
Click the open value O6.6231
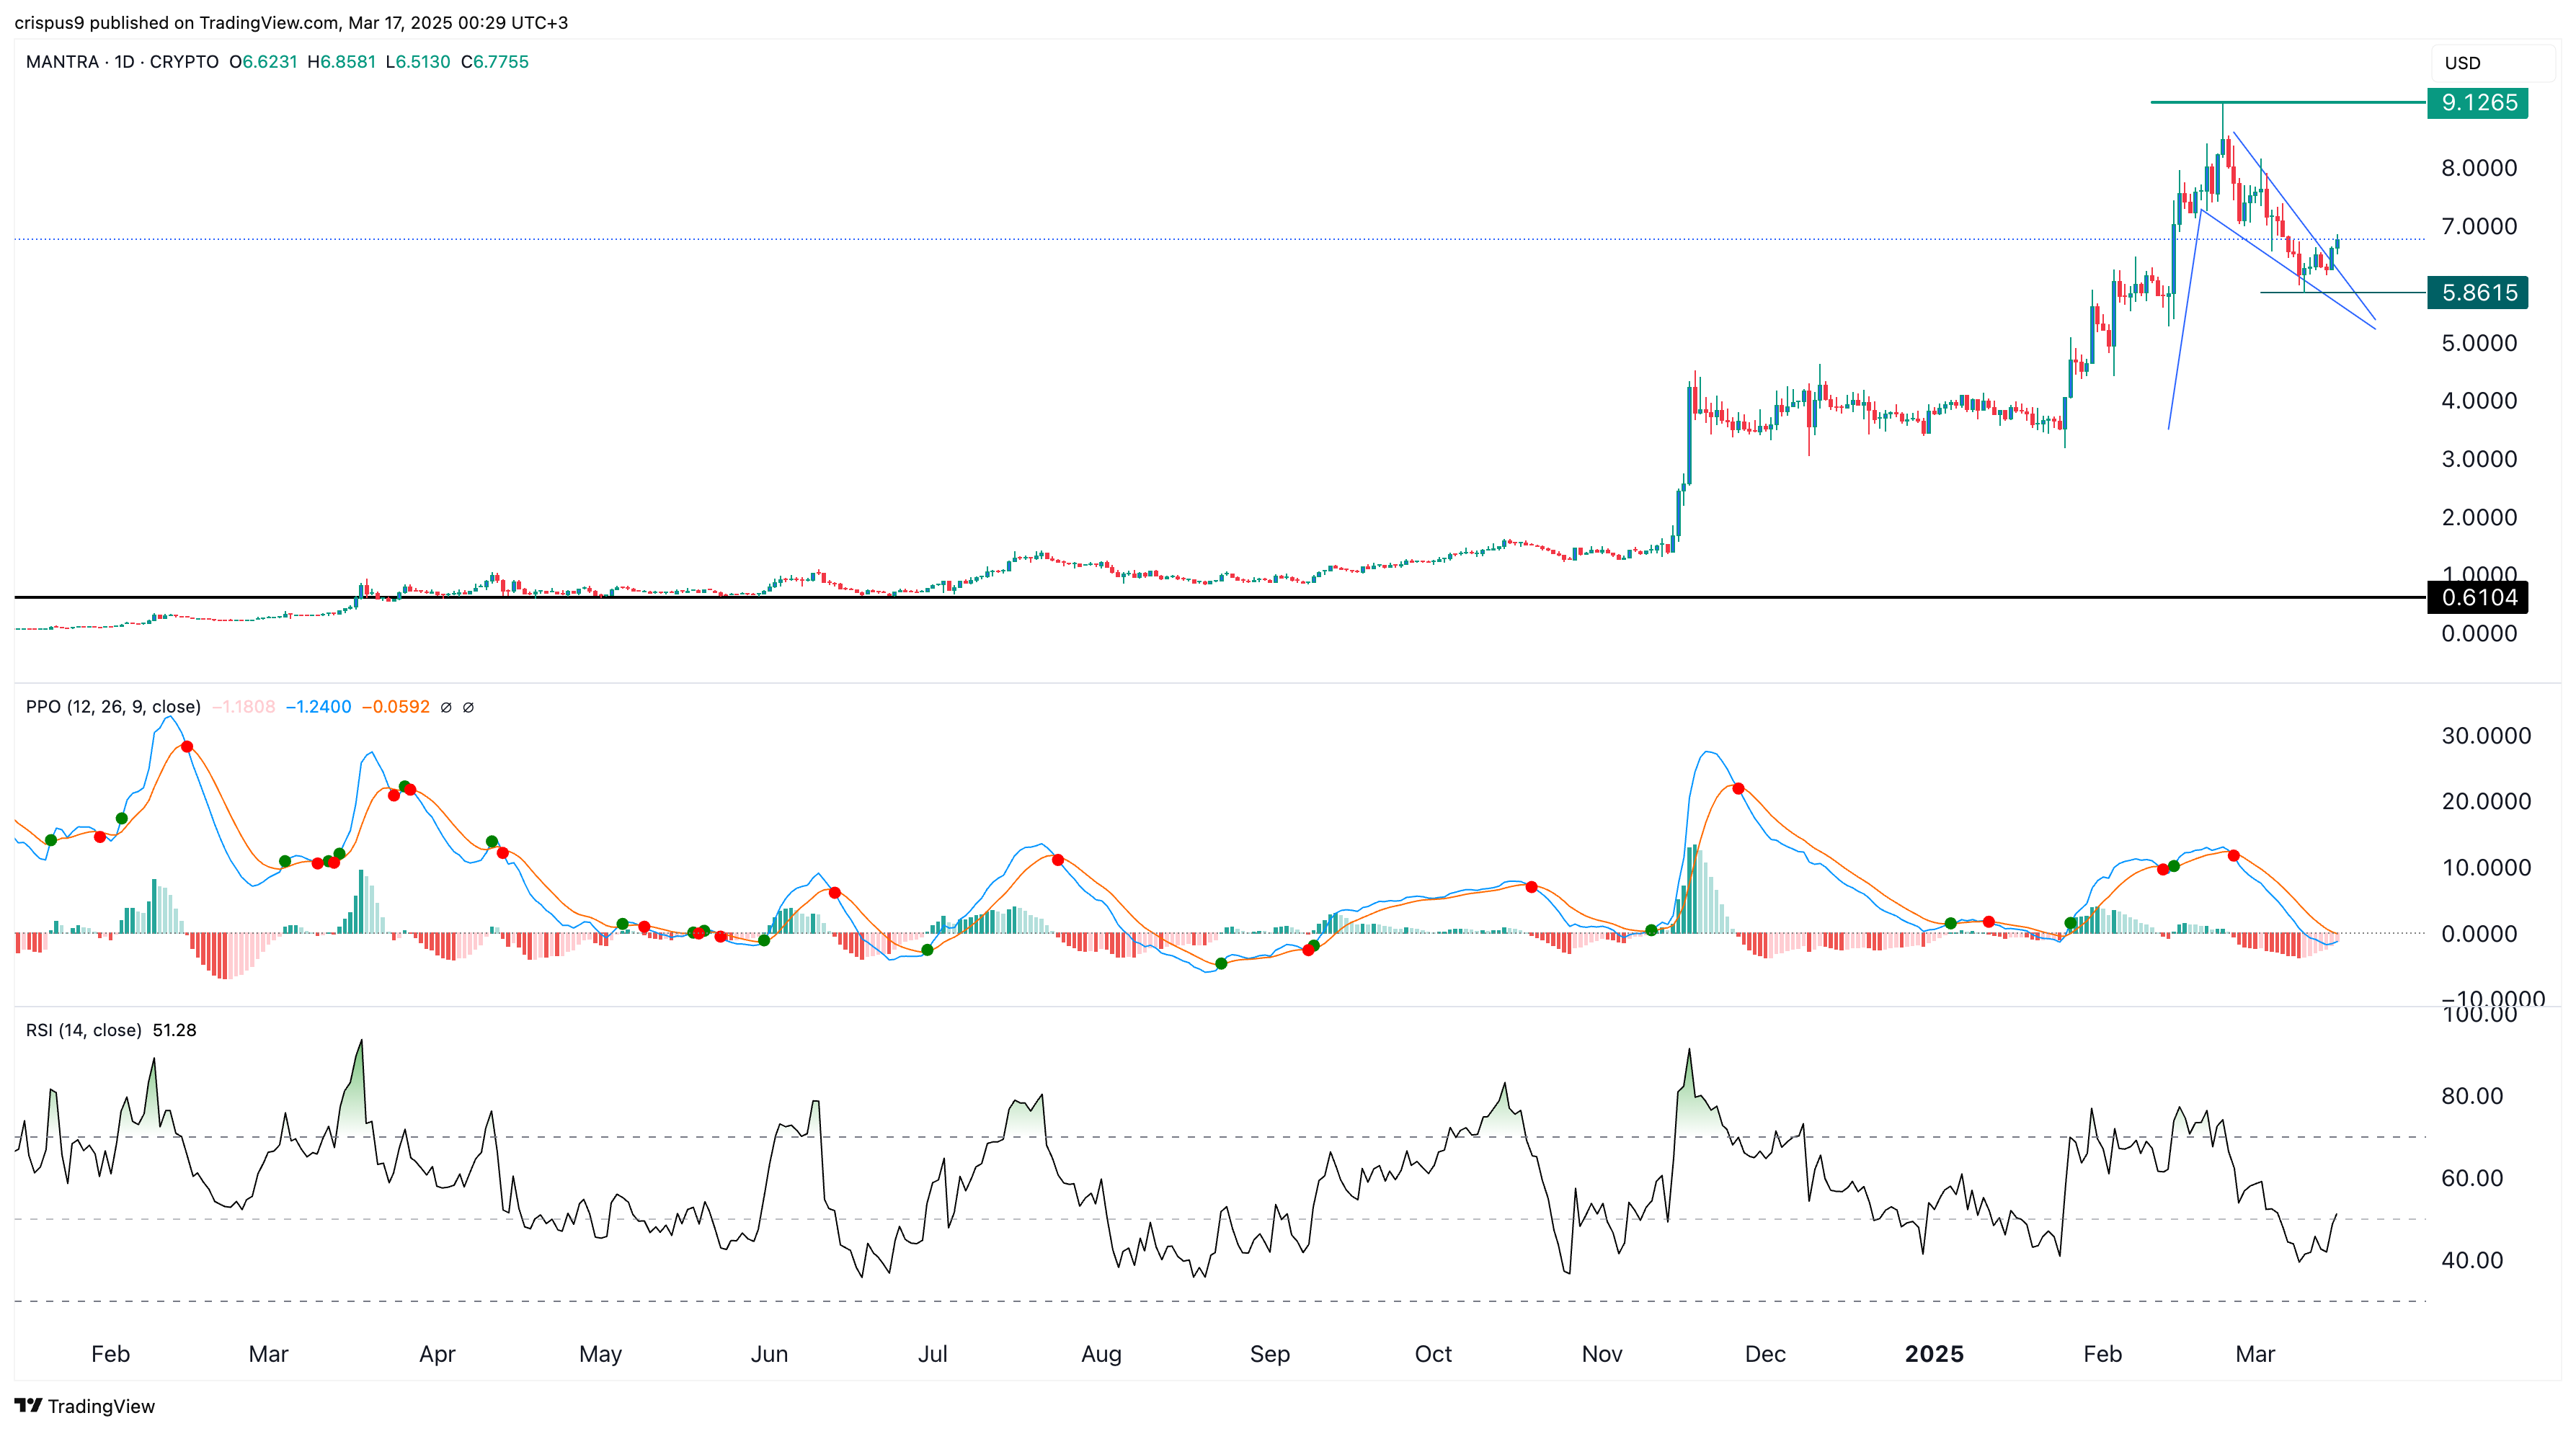[263, 62]
